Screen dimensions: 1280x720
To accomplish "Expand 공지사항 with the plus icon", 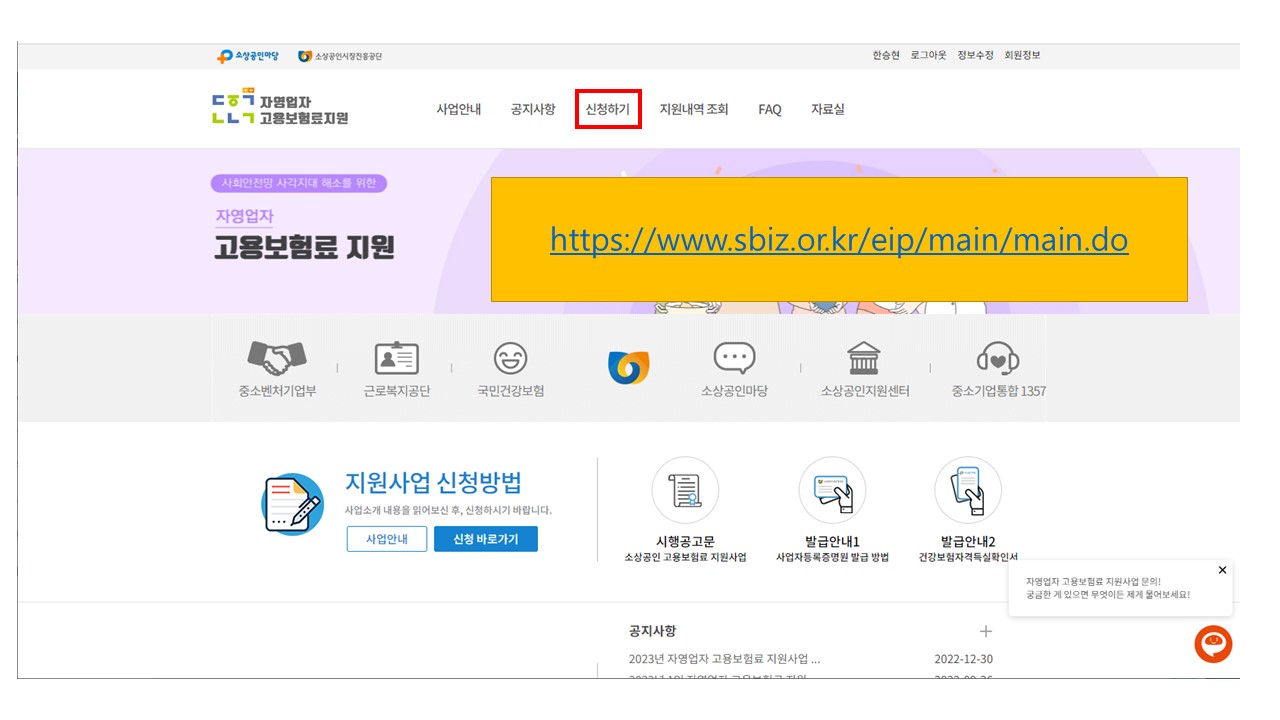I will click(986, 631).
